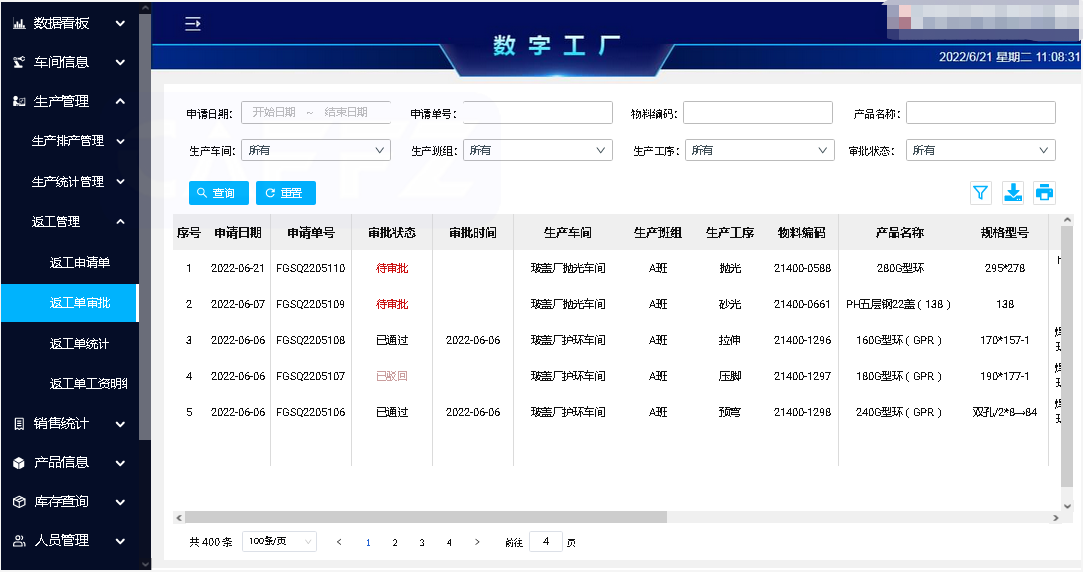Click the printer icon
Screen dimensions: 1083x572
[x=1045, y=193]
